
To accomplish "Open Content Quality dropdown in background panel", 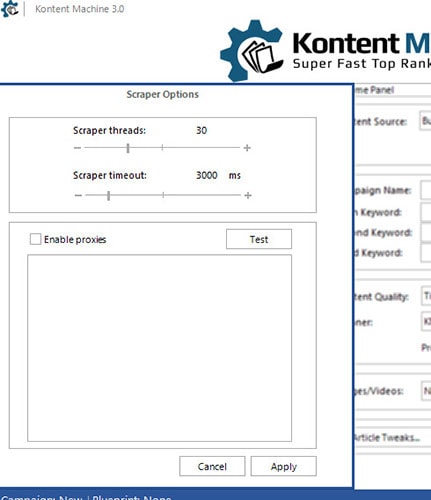I will click(x=426, y=296).
